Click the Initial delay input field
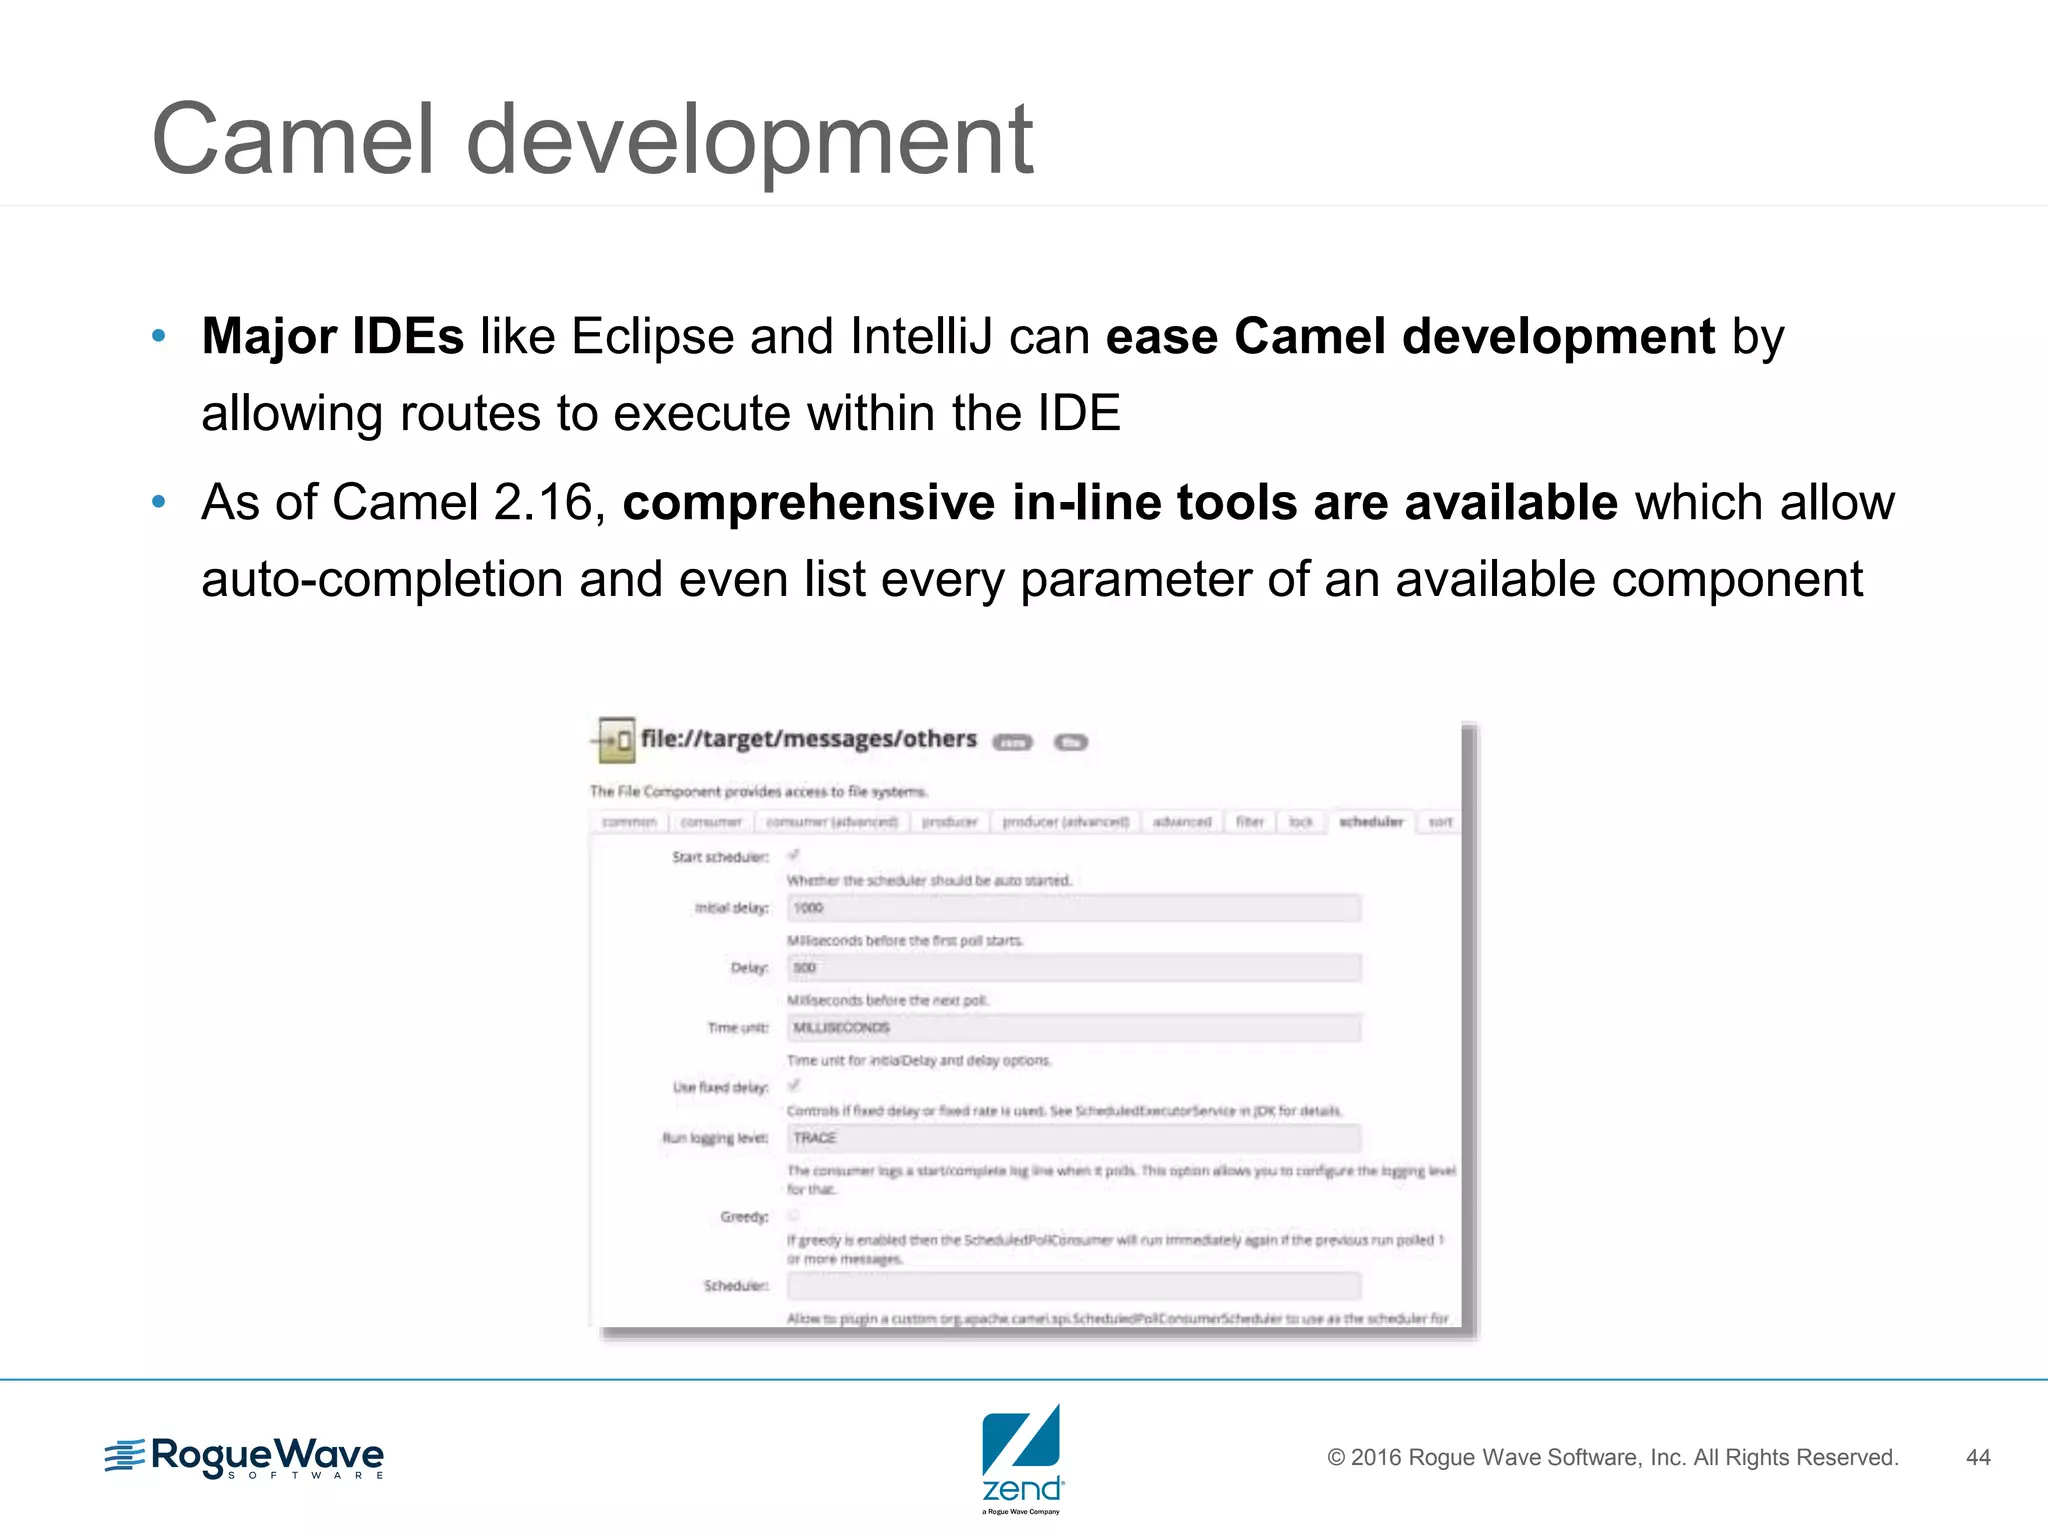This screenshot has height=1536, width=2048. tap(1073, 908)
